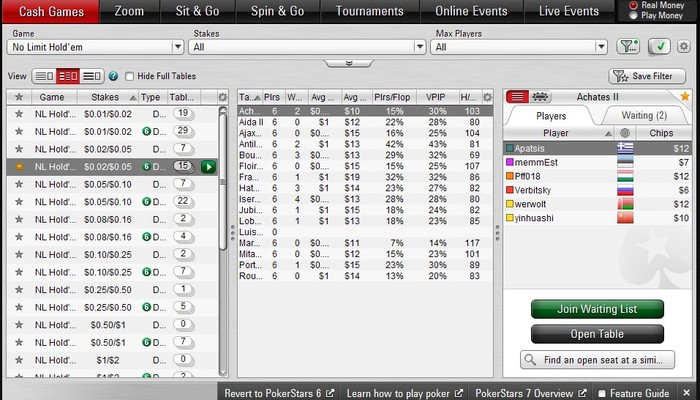Switch to player list view icon

[517, 96]
